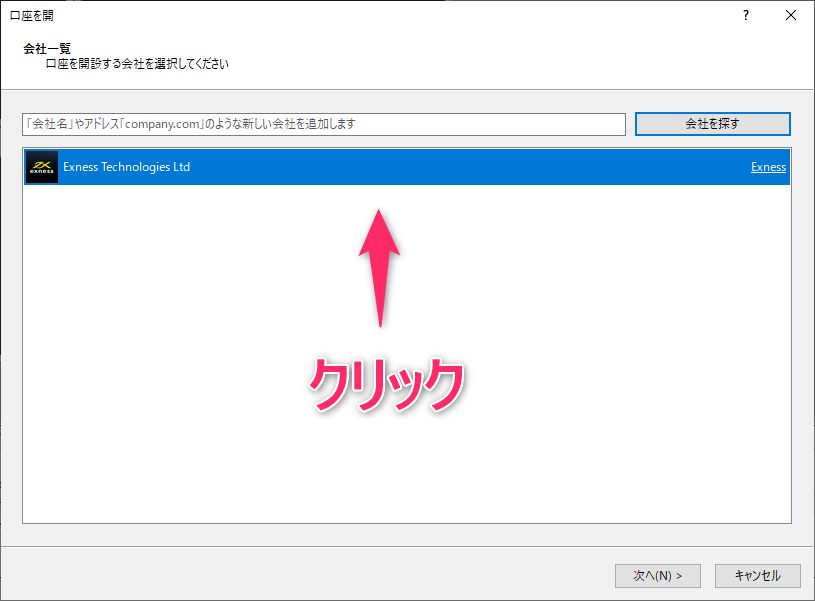Click the Exness logo icon
The image size is (815, 601).
pyautogui.click(x=42, y=167)
